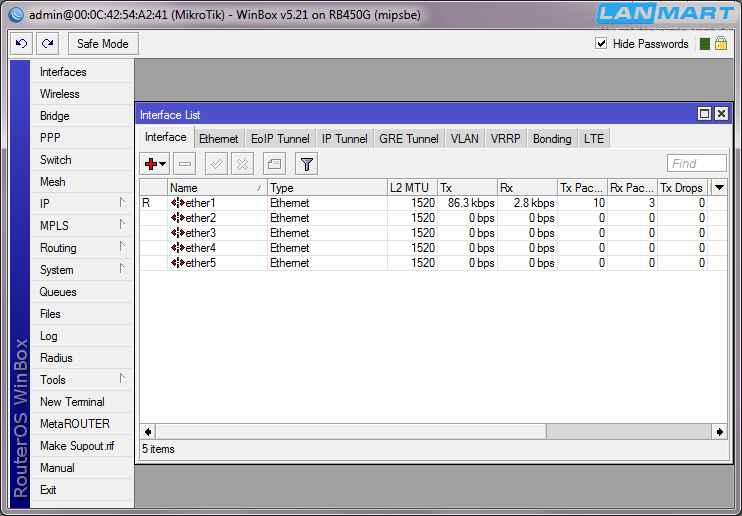
Task: Open Log in the sidebar
Action: (82, 336)
